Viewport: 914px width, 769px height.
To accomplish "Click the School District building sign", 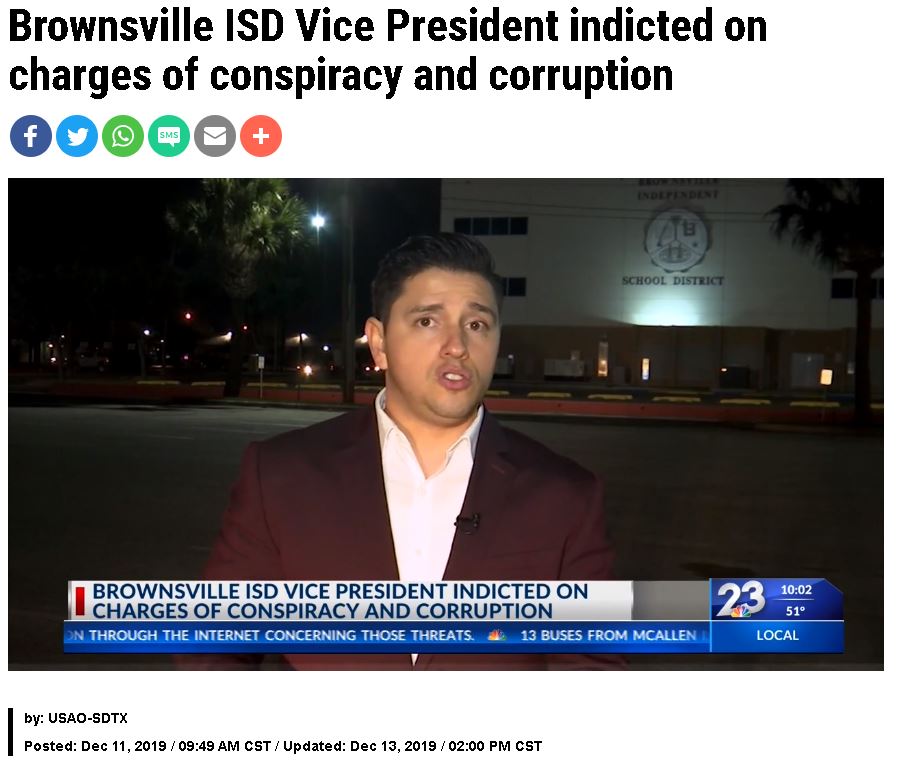I will [x=673, y=280].
